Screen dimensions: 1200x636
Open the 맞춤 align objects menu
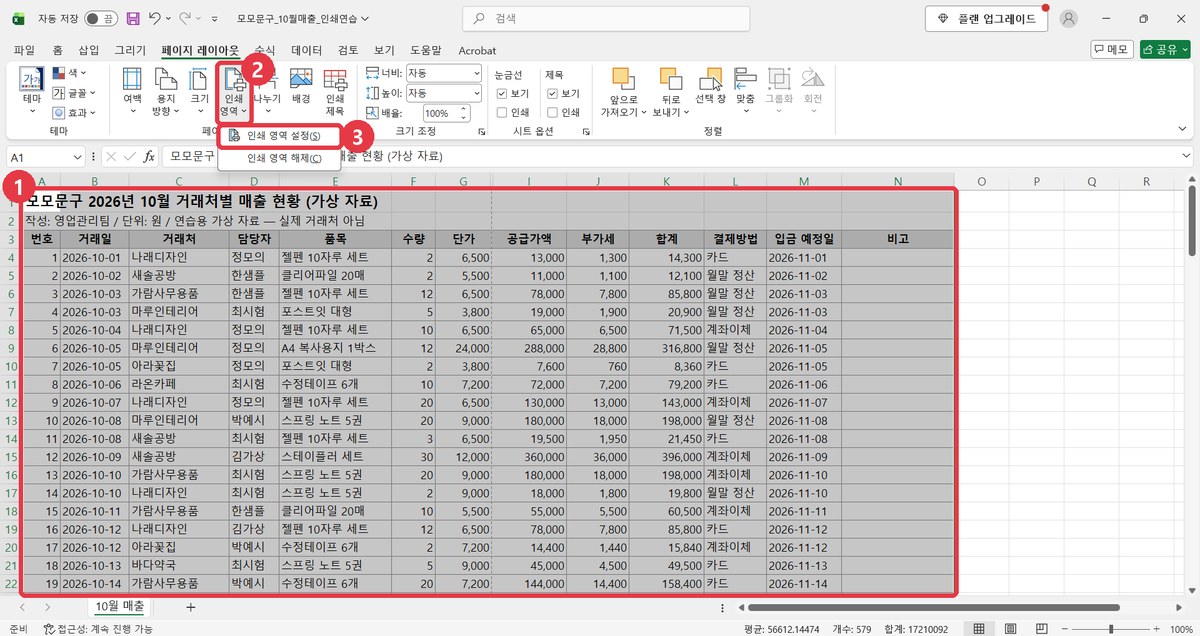tap(745, 90)
